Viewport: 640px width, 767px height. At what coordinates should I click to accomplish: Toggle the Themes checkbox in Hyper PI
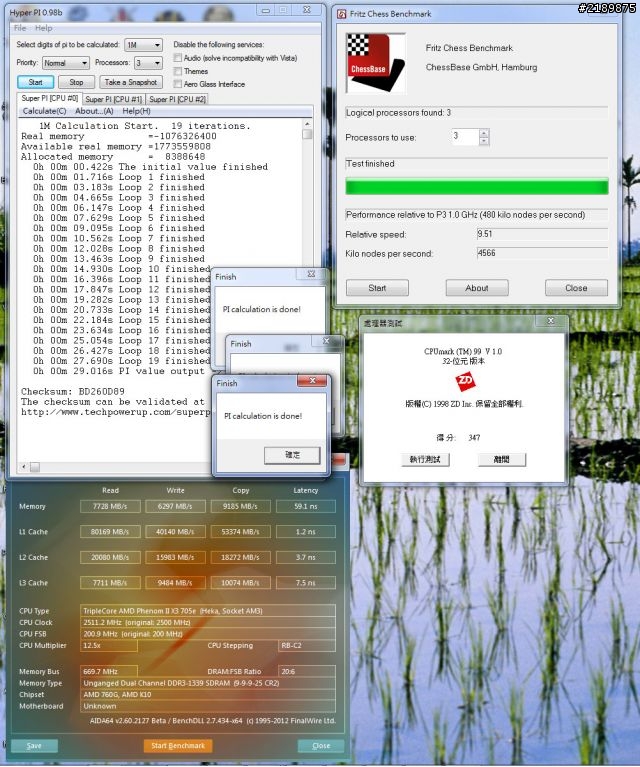click(x=178, y=71)
